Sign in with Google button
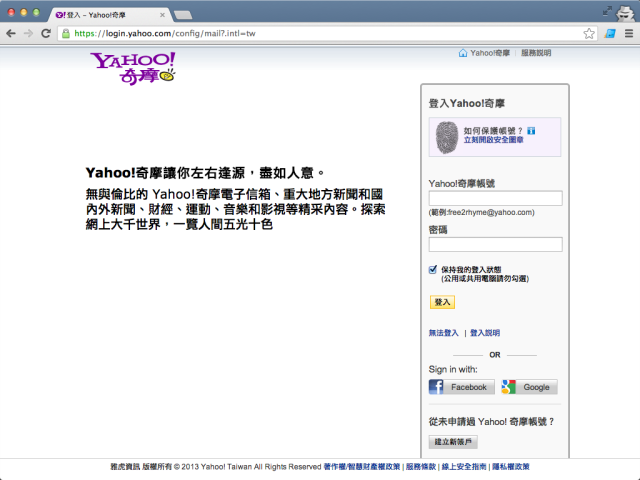 coord(529,387)
